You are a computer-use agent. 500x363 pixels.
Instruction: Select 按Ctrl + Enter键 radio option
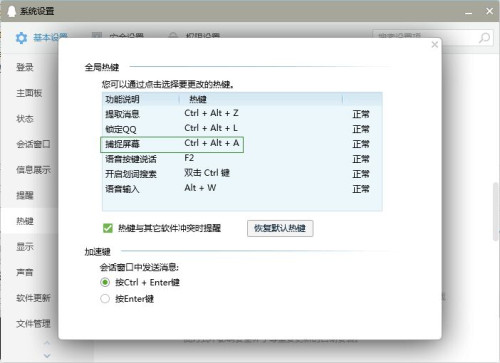105,282
